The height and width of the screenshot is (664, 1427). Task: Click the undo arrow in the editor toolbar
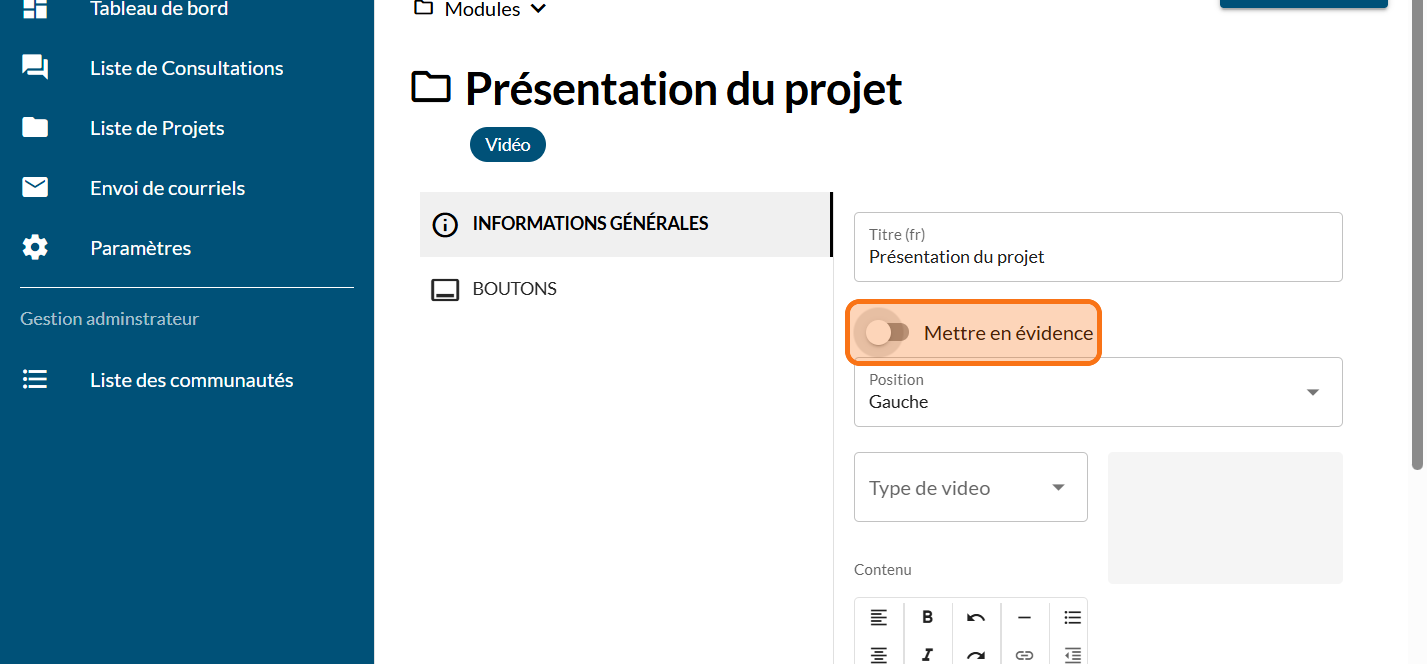[976, 617]
